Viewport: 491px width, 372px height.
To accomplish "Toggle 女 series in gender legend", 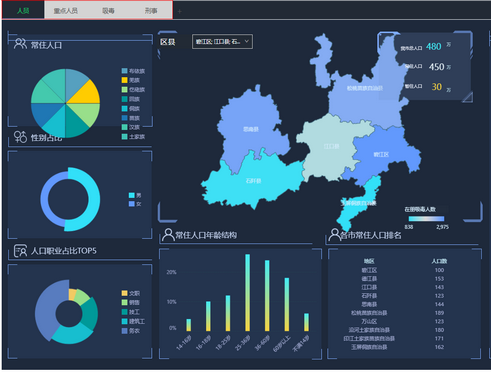I will [x=135, y=204].
